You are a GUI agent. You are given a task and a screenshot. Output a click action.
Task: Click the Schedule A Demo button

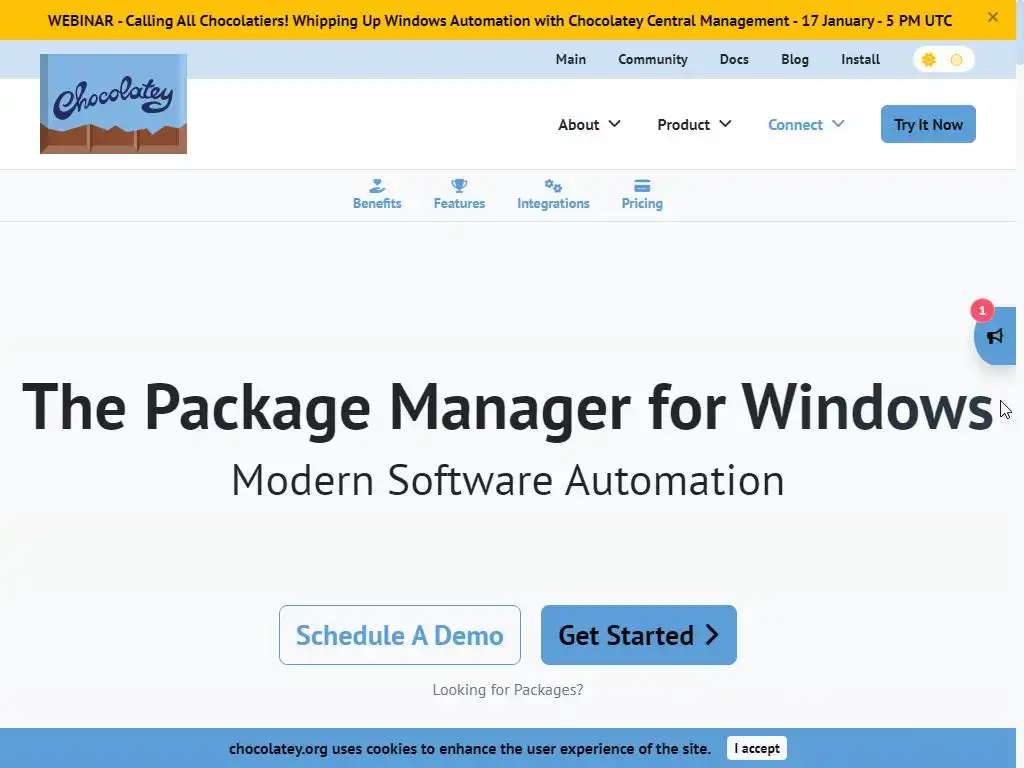point(399,635)
